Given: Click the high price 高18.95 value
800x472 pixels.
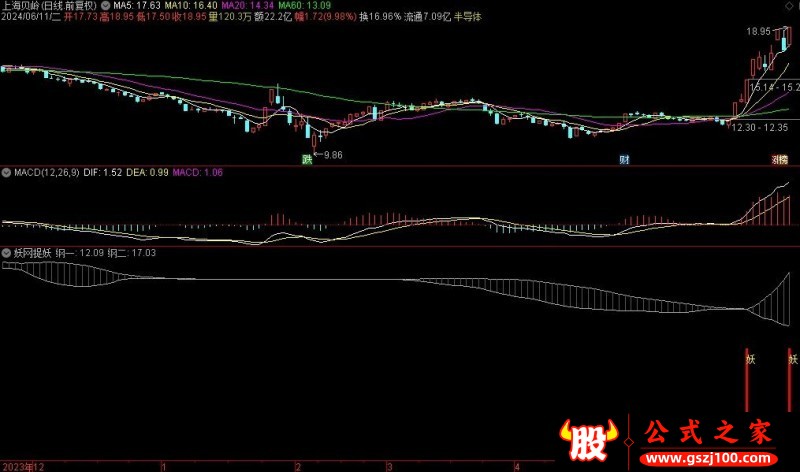Looking at the screenshot, I should [117, 17].
